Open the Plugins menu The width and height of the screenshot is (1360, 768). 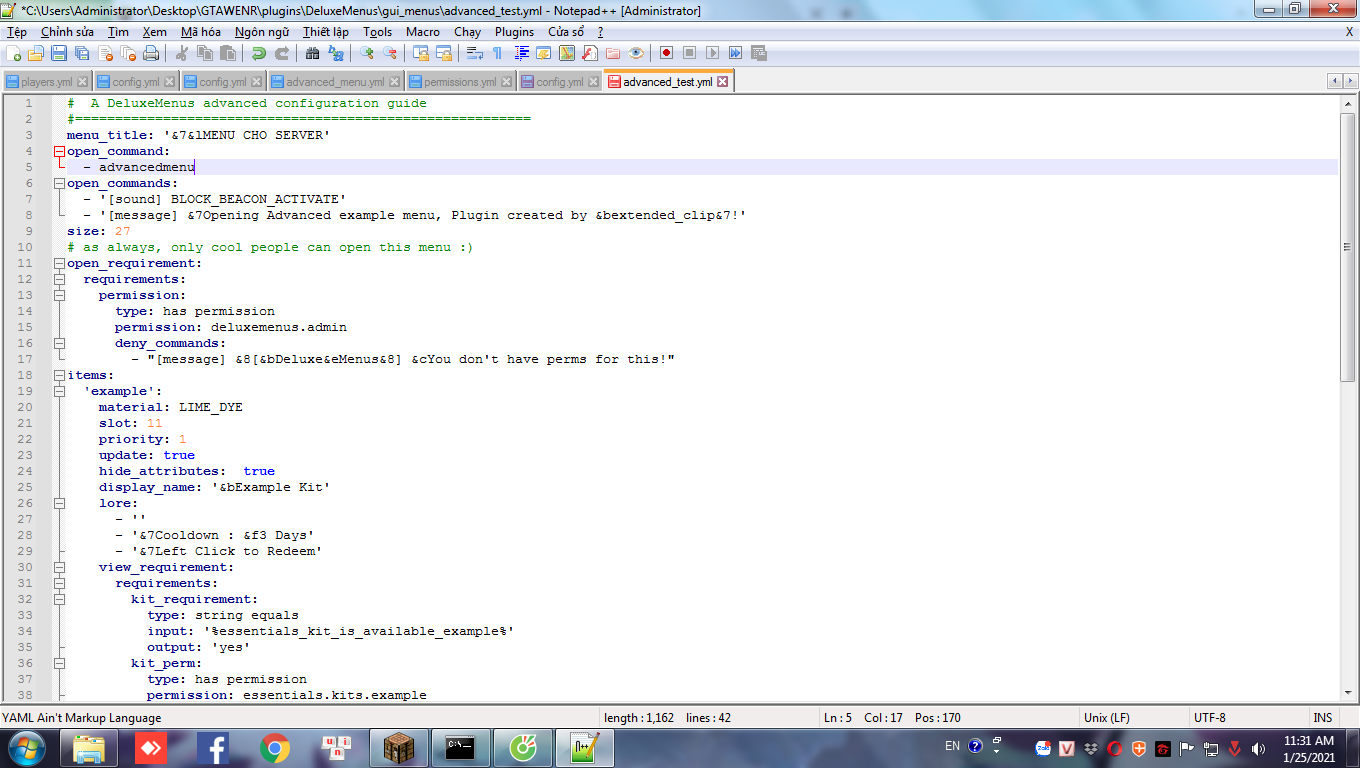514,32
